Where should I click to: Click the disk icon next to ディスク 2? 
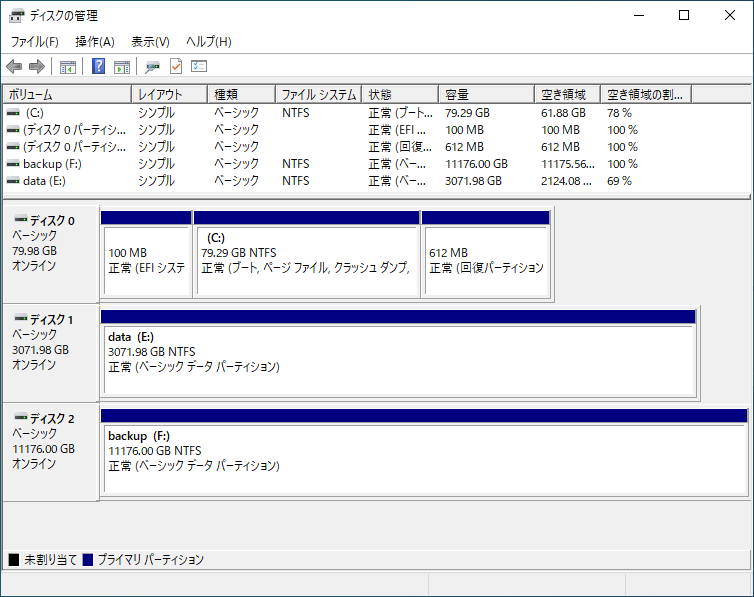tap(21, 417)
